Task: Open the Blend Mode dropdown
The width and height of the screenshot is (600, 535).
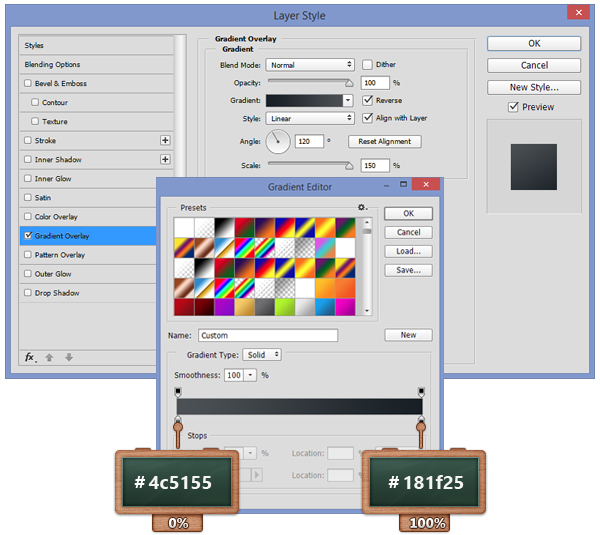Action: click(310, 65)
